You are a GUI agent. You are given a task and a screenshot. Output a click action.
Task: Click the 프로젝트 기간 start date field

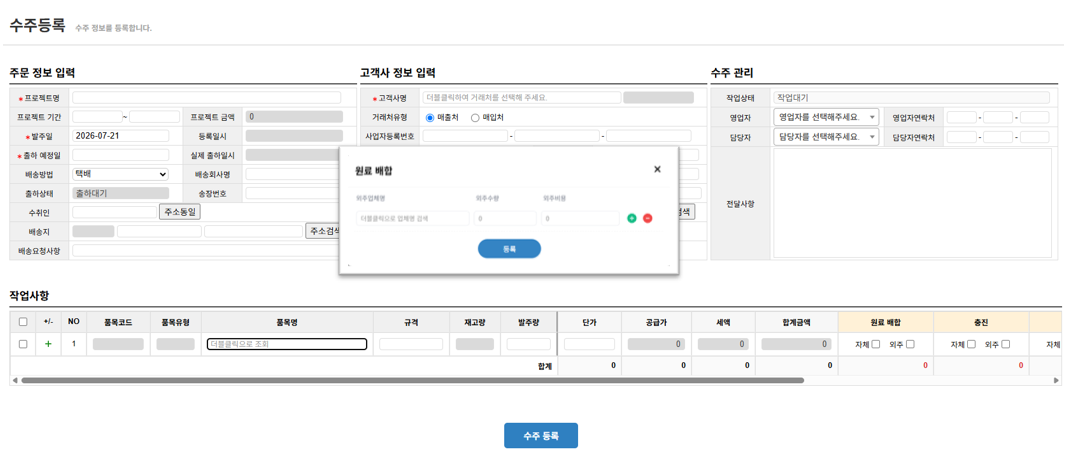[97, 117]
